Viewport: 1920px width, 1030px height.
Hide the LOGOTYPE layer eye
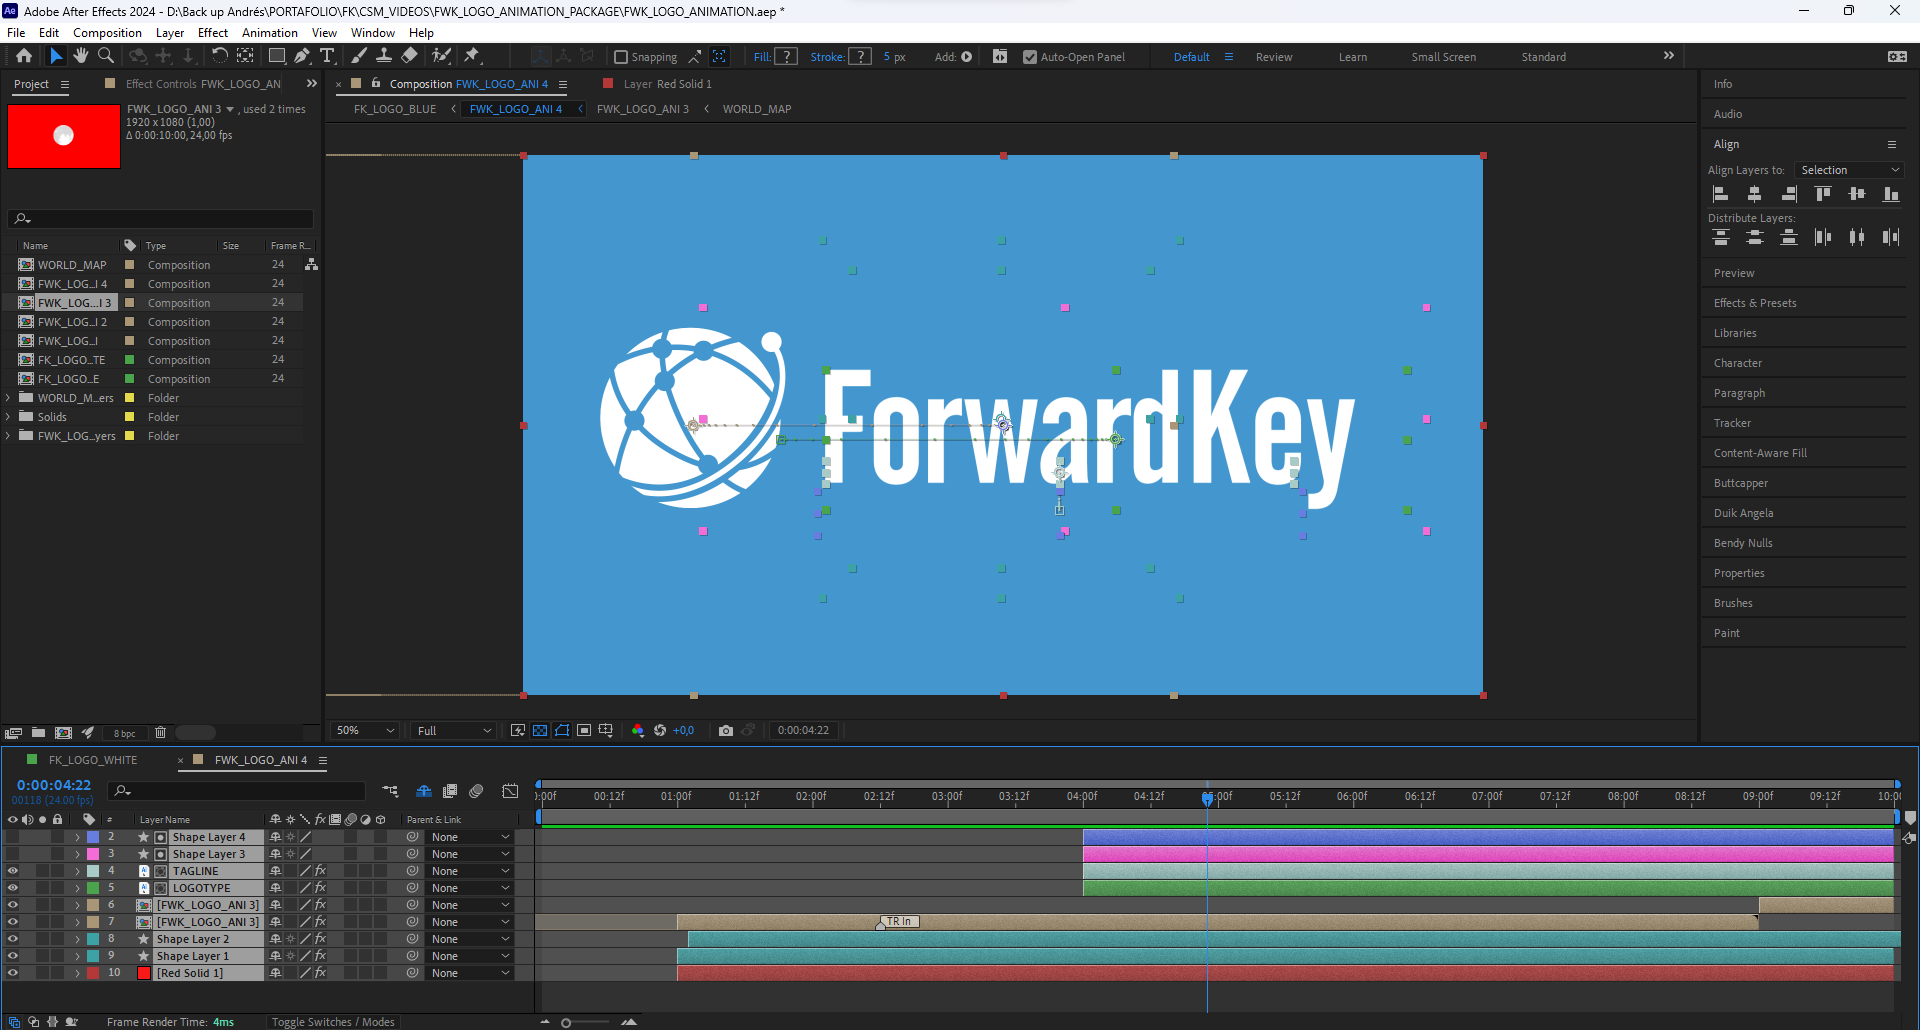(12, 888)
